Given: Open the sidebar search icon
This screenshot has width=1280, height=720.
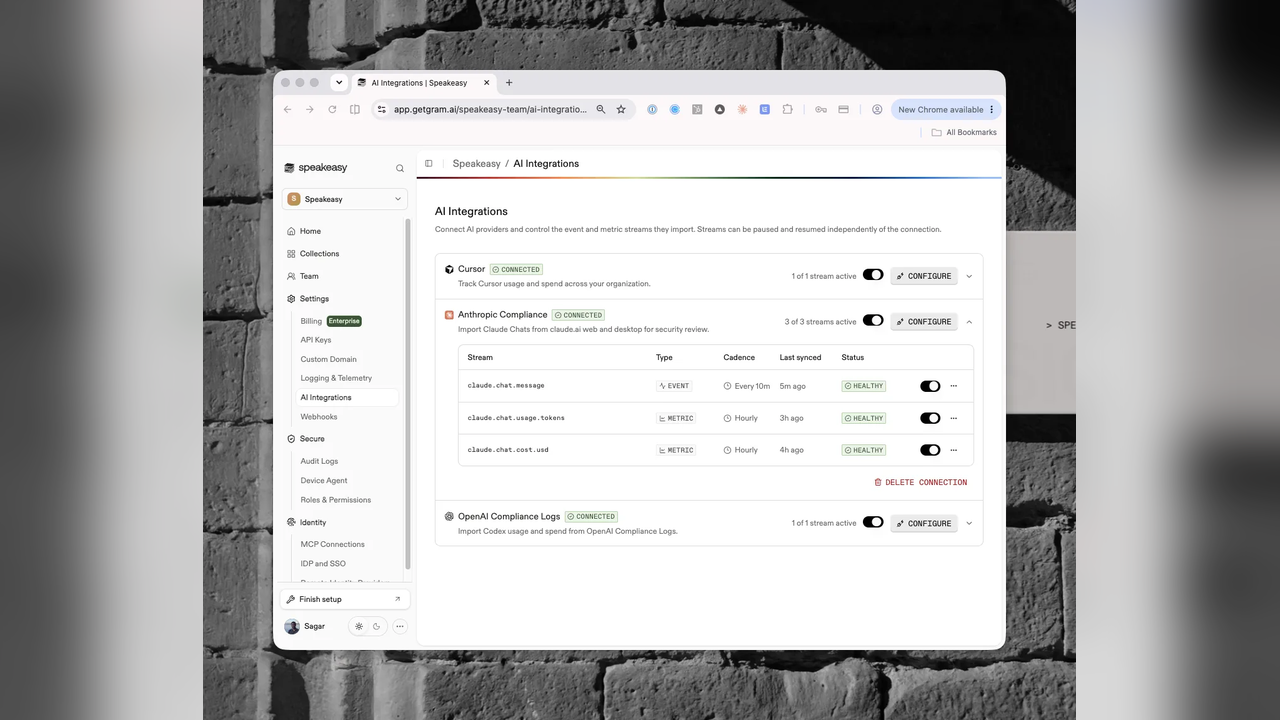Looking at the screenshot, I should (x=400, y=168).
